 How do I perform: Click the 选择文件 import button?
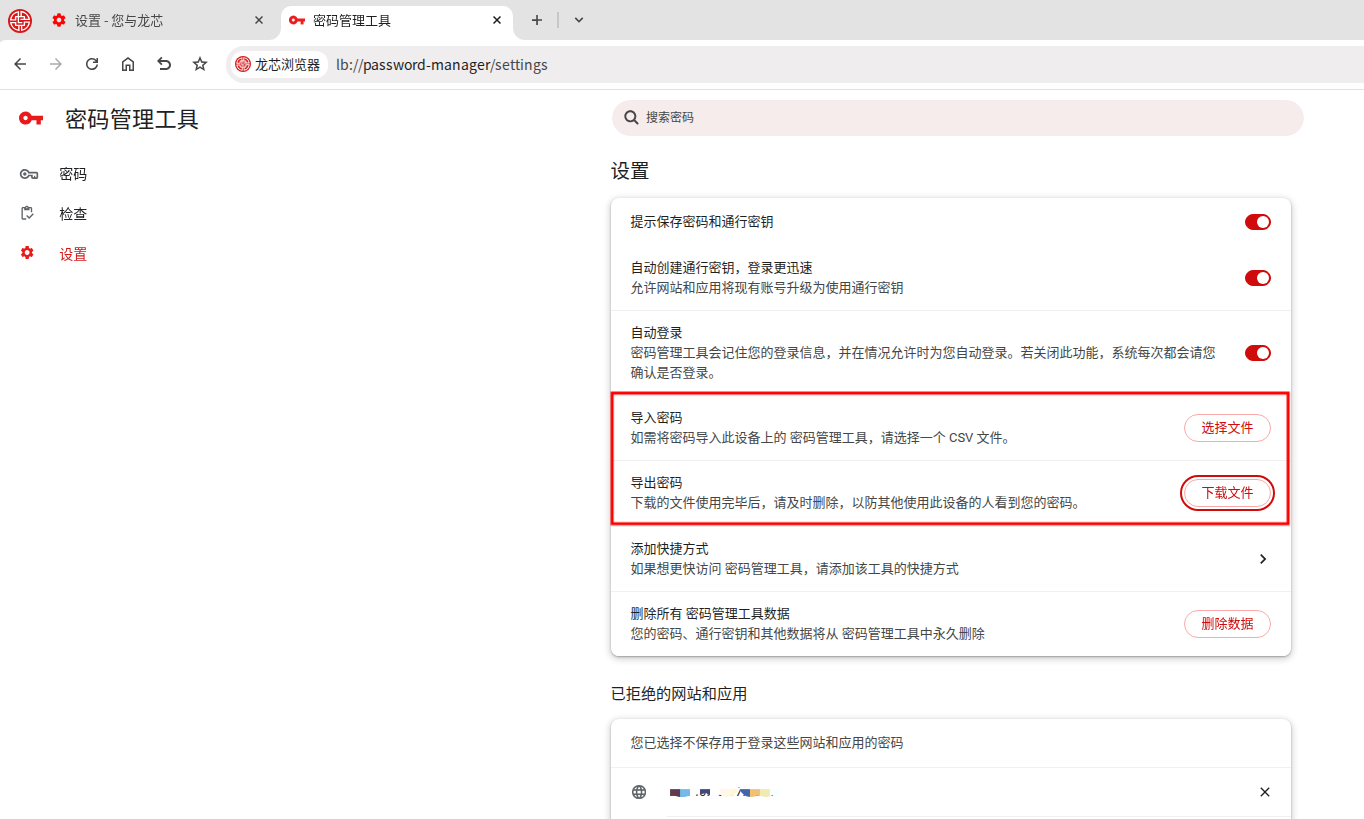click(1227, 428)
